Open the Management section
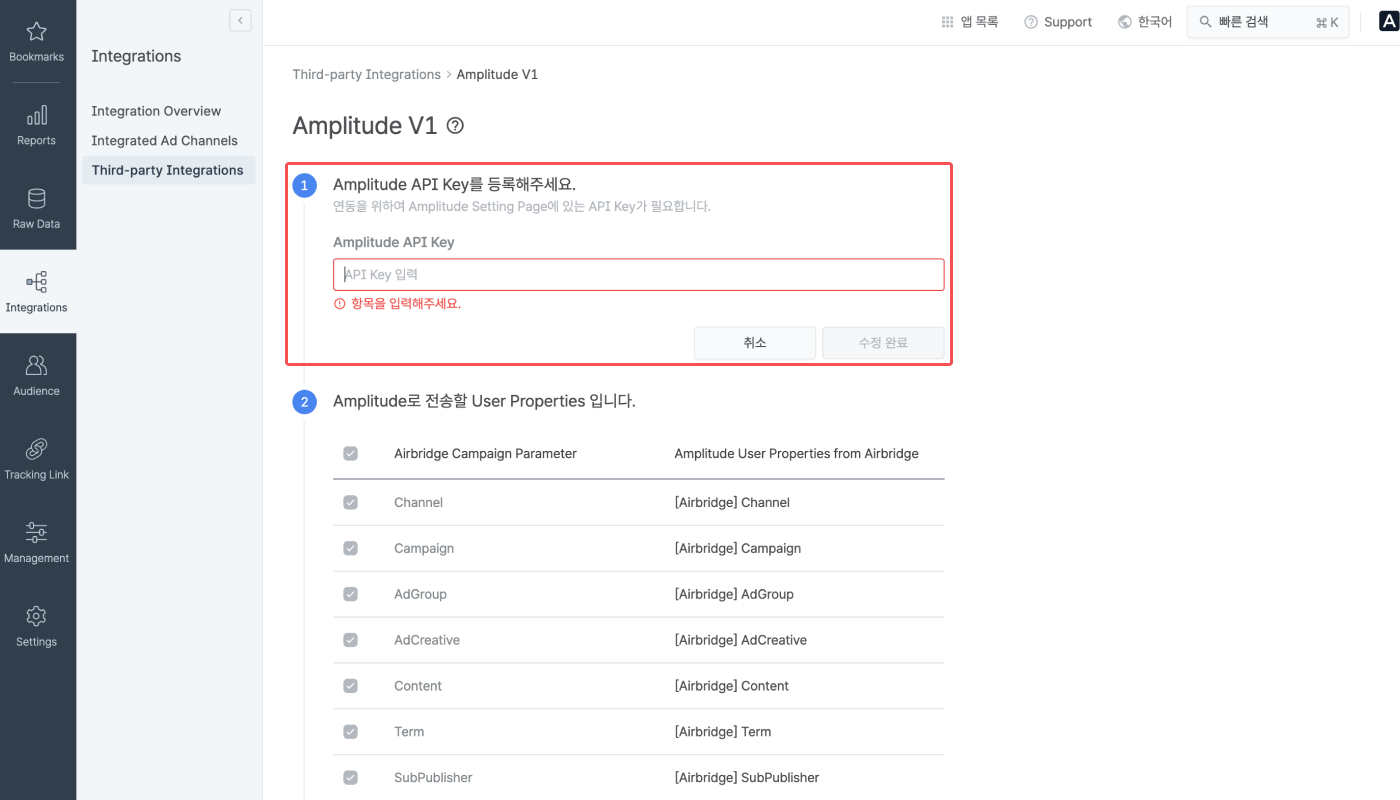The image size is (1400, 800). tap(37, 541)
